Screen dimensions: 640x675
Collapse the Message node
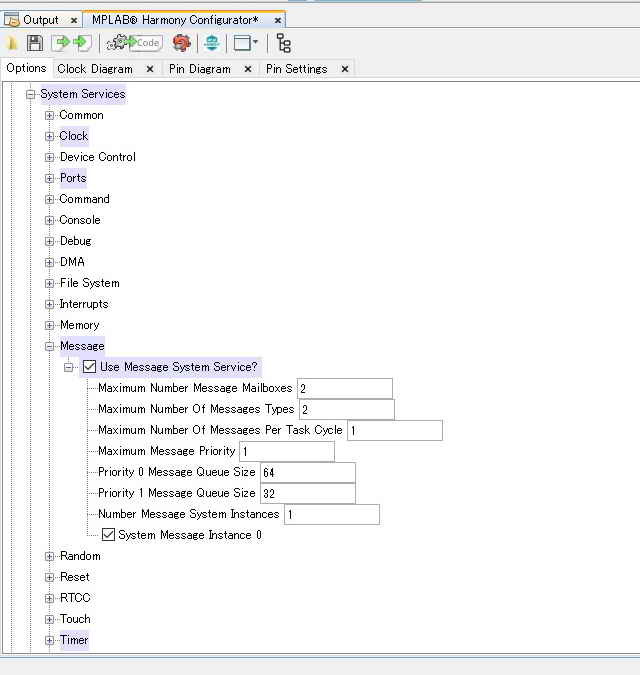[49, 346]
